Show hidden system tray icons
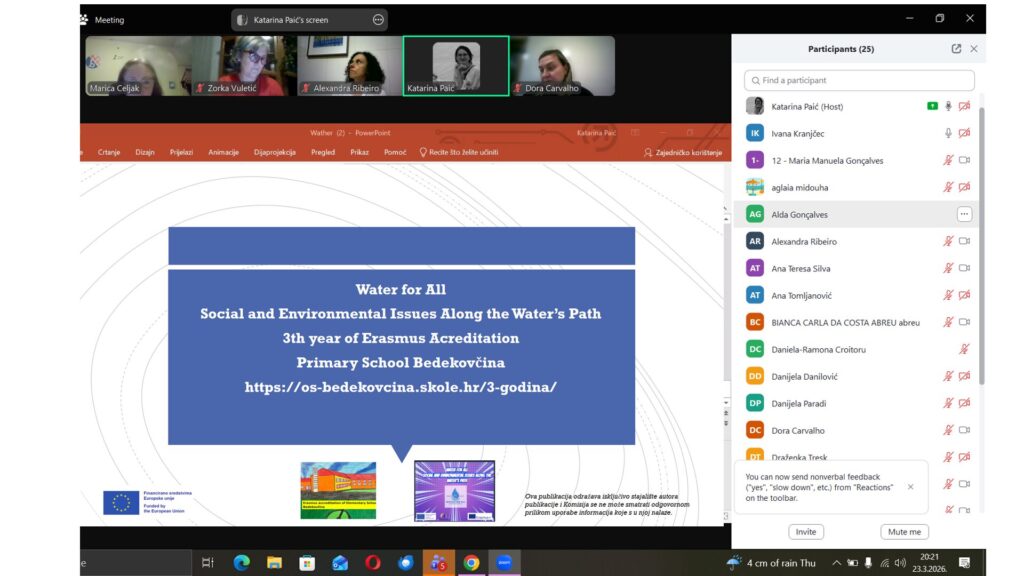The width and height of the screenshot is (1024, 576). [836, 563]
